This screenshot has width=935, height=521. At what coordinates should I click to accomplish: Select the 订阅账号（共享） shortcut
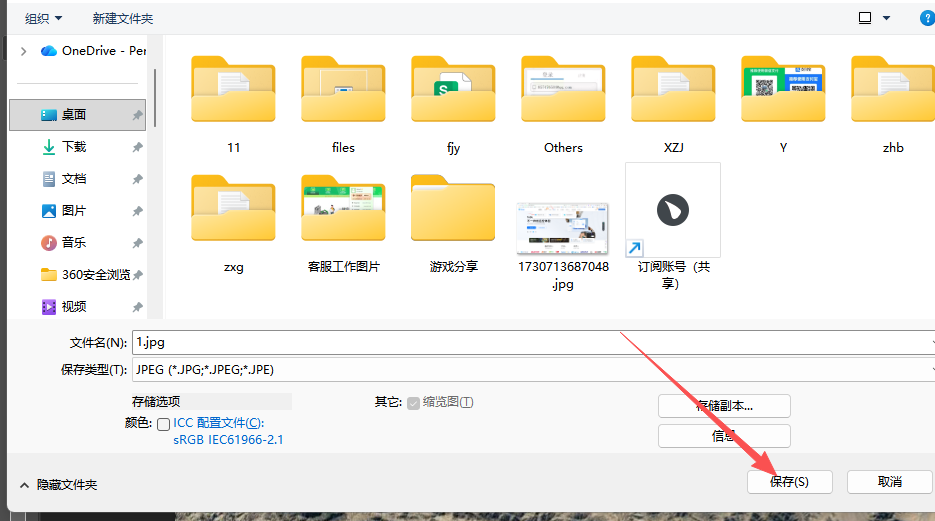tap(673, 210)
